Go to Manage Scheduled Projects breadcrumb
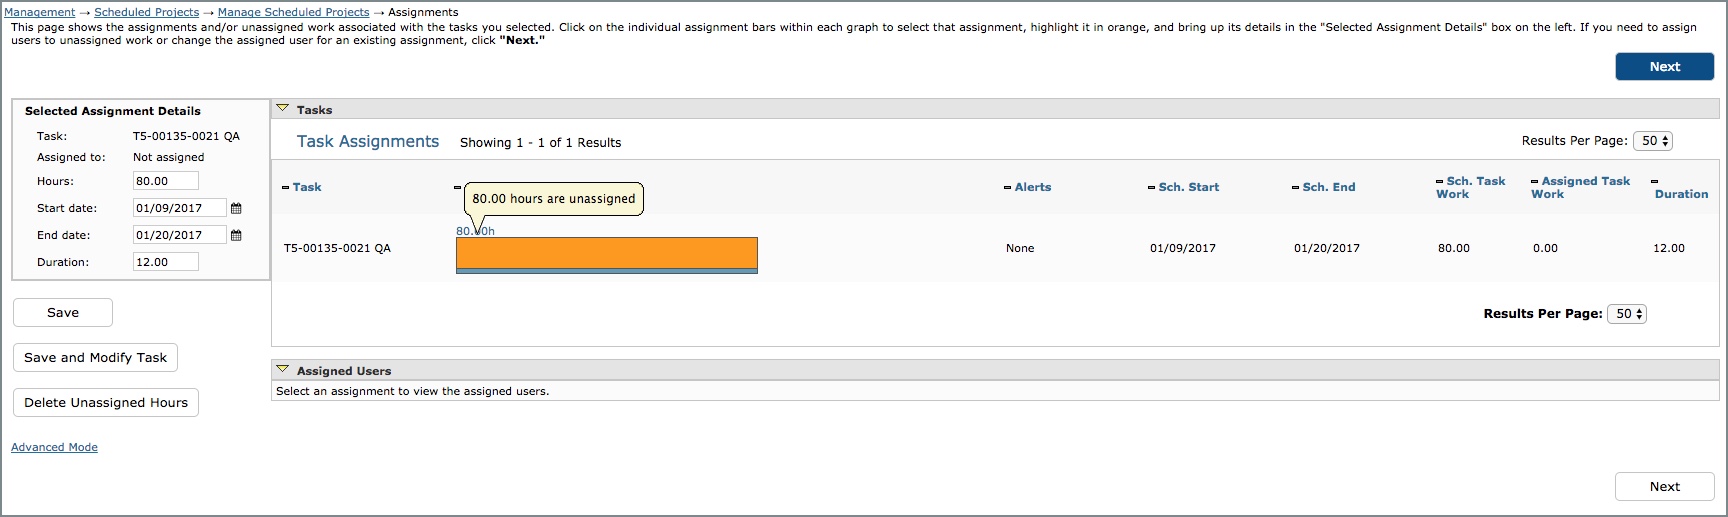The height and width of the screenshot is (517, 1728). [x=293, y=12]
